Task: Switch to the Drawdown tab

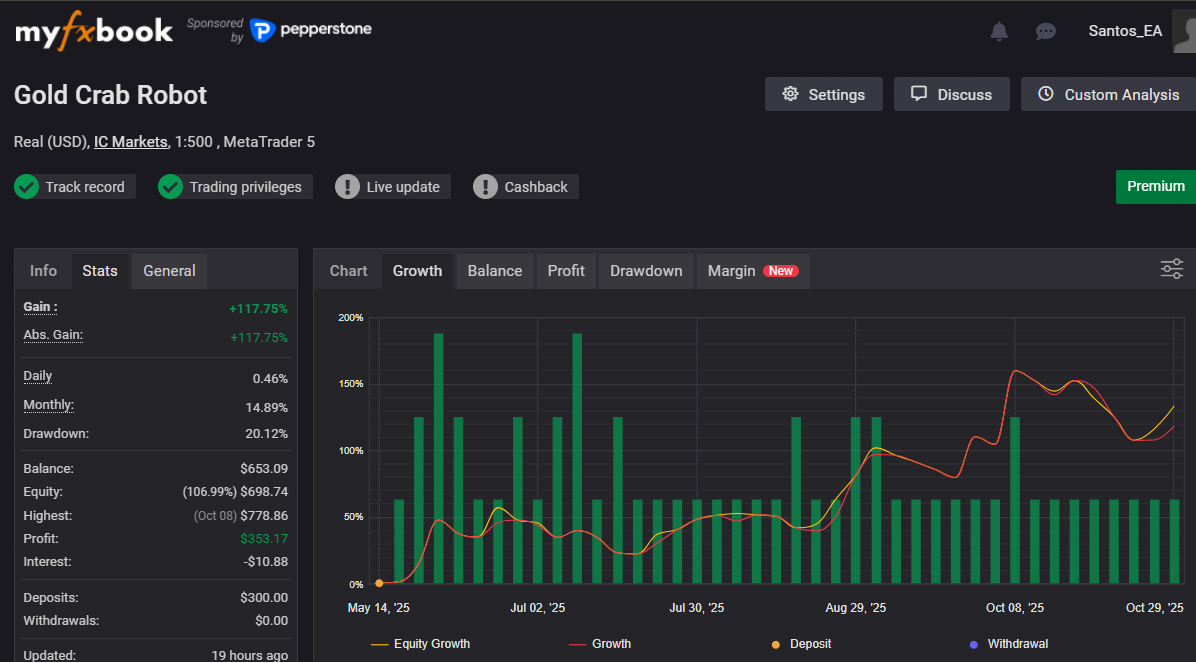Action: click(x=645, y=270)
